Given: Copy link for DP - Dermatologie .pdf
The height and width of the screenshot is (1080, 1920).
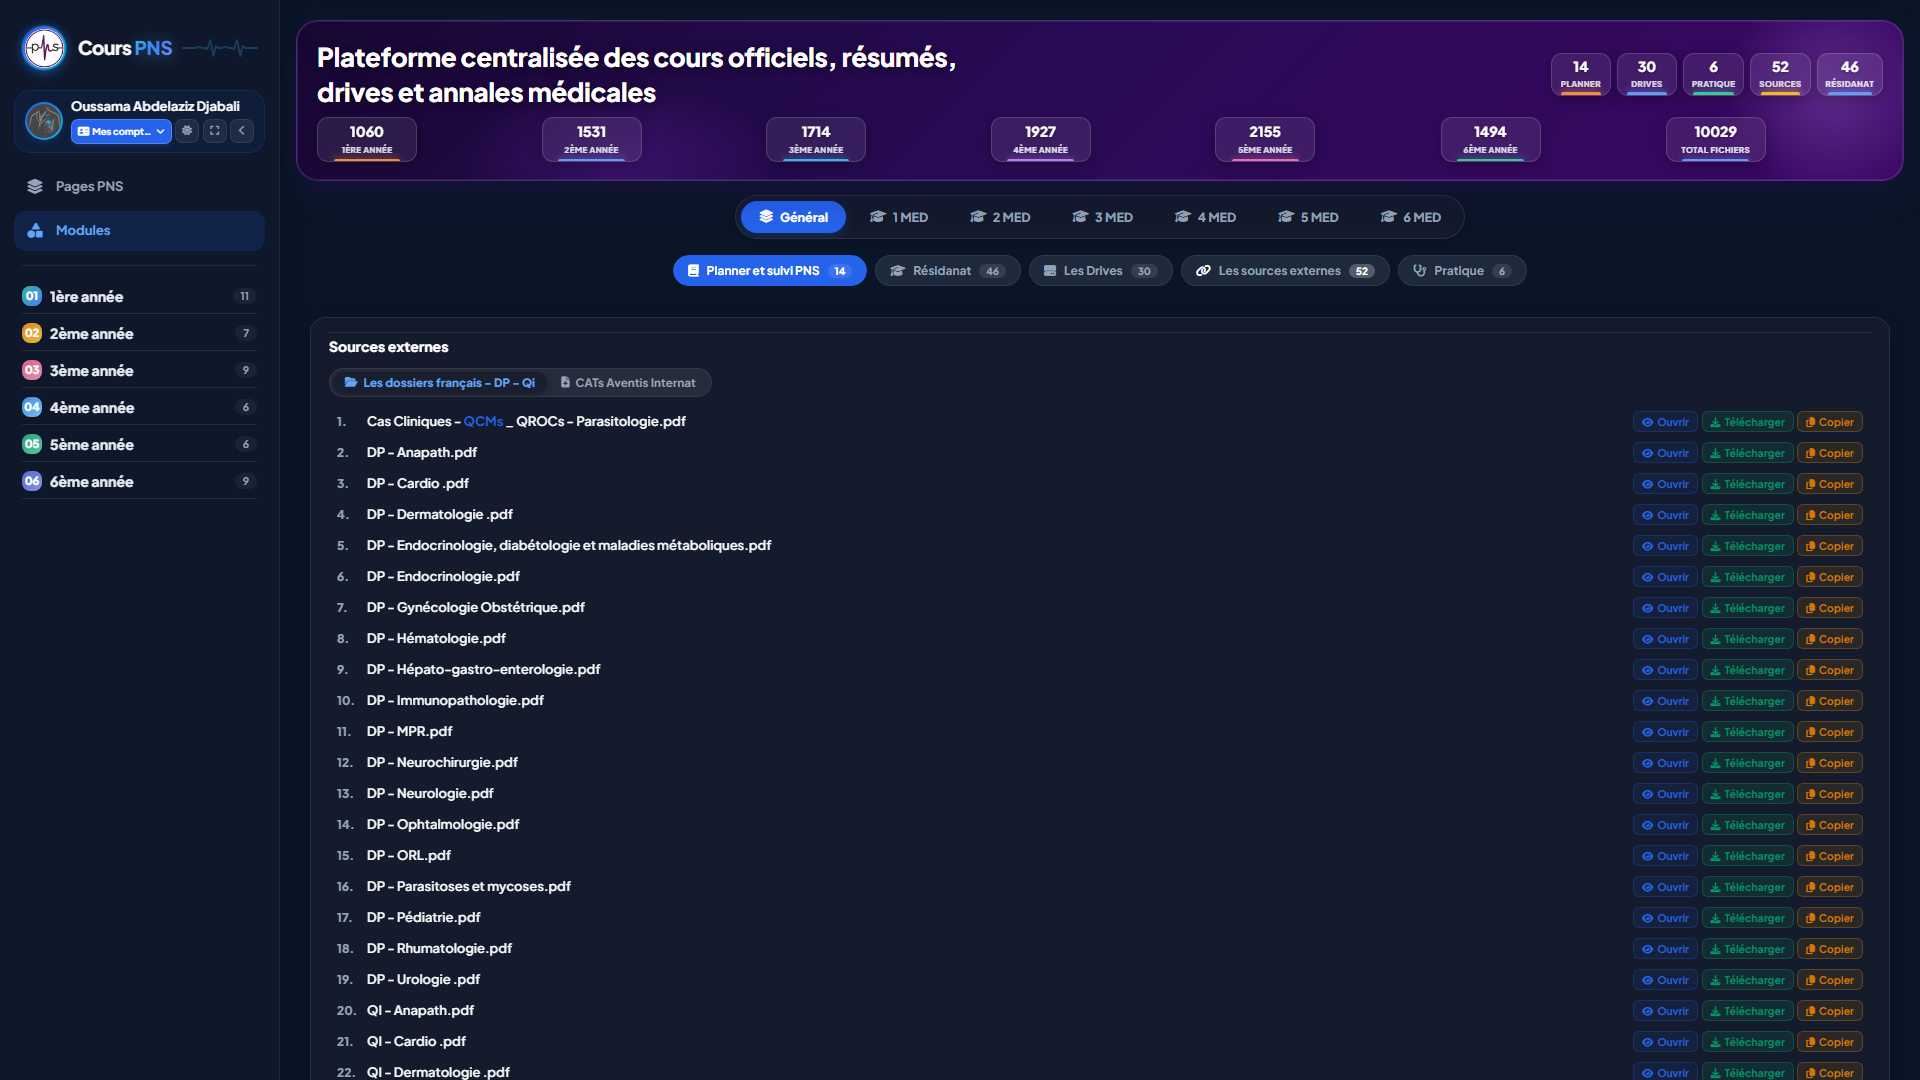Looking at the screenshot, I should pos(1829,515).
